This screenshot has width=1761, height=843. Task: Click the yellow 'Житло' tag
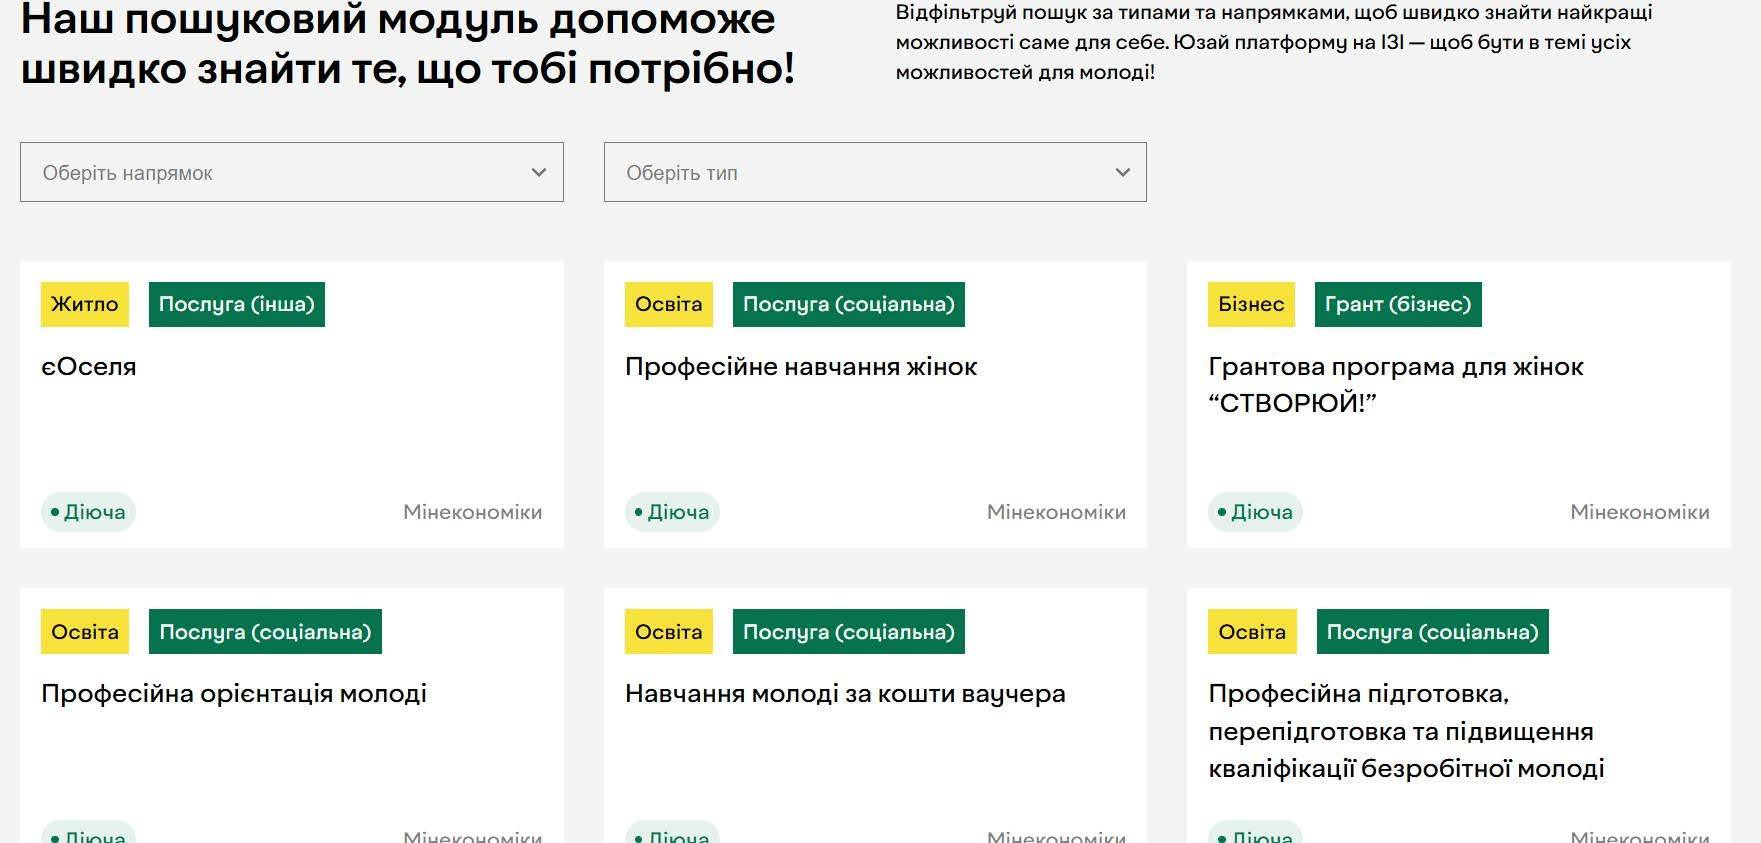click(x=85, y=304)
